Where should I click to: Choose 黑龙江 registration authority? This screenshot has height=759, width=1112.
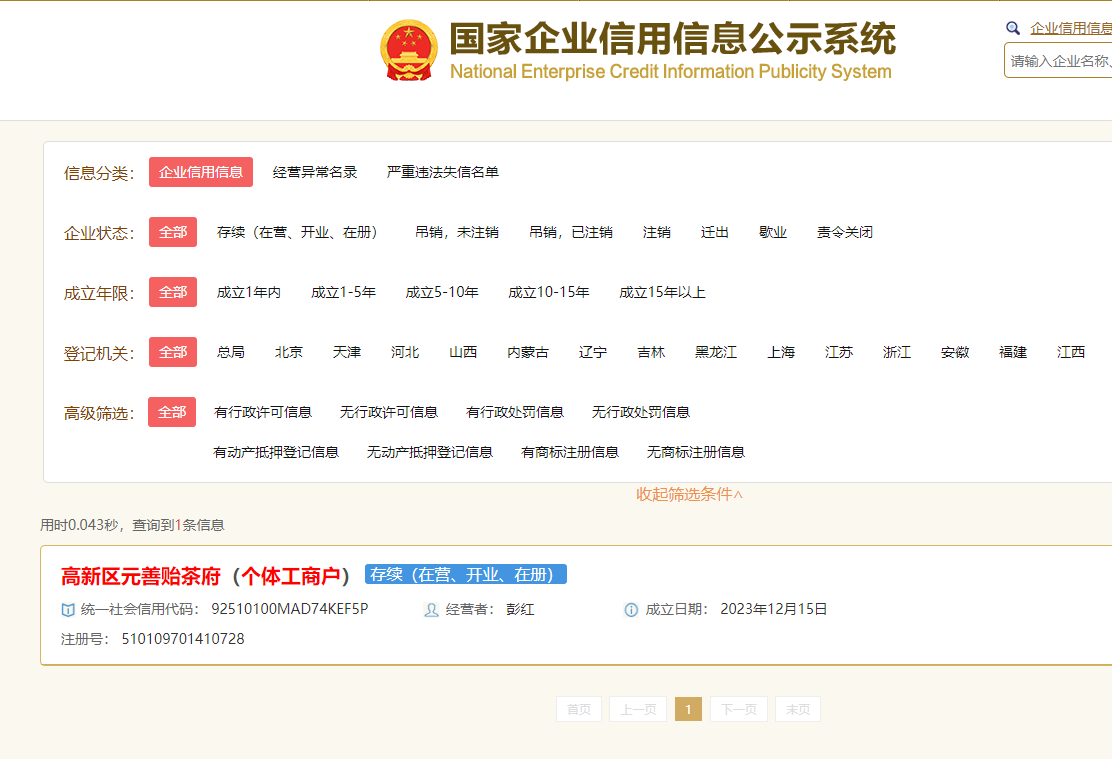point(716,352)
